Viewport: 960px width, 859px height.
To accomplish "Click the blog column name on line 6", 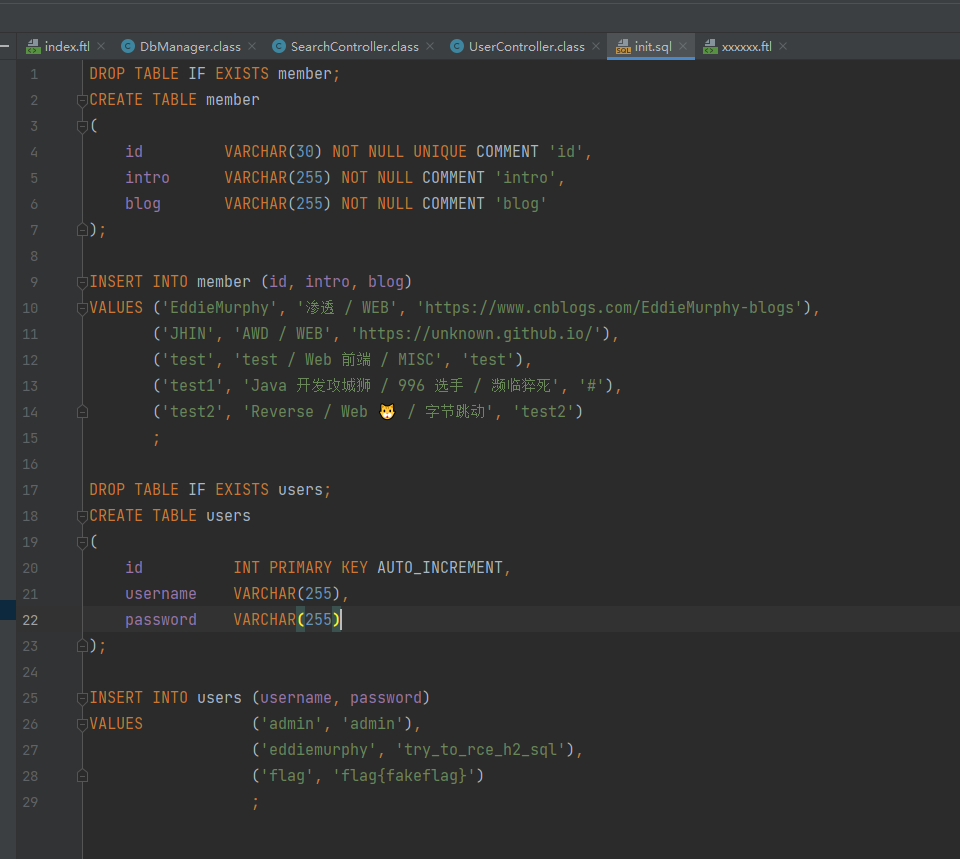I will (x=143, y=204).
